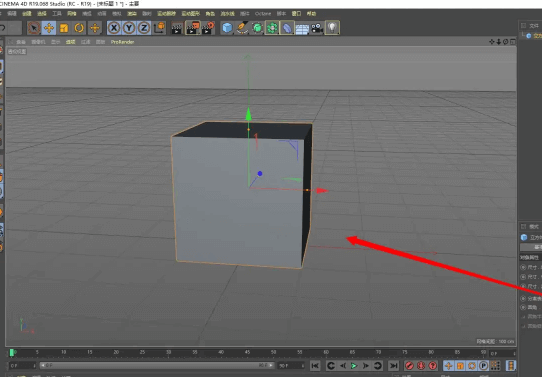The image size is (542, 377).
Task: Render the active view clapperboard
Action: [x=177, y=28]
